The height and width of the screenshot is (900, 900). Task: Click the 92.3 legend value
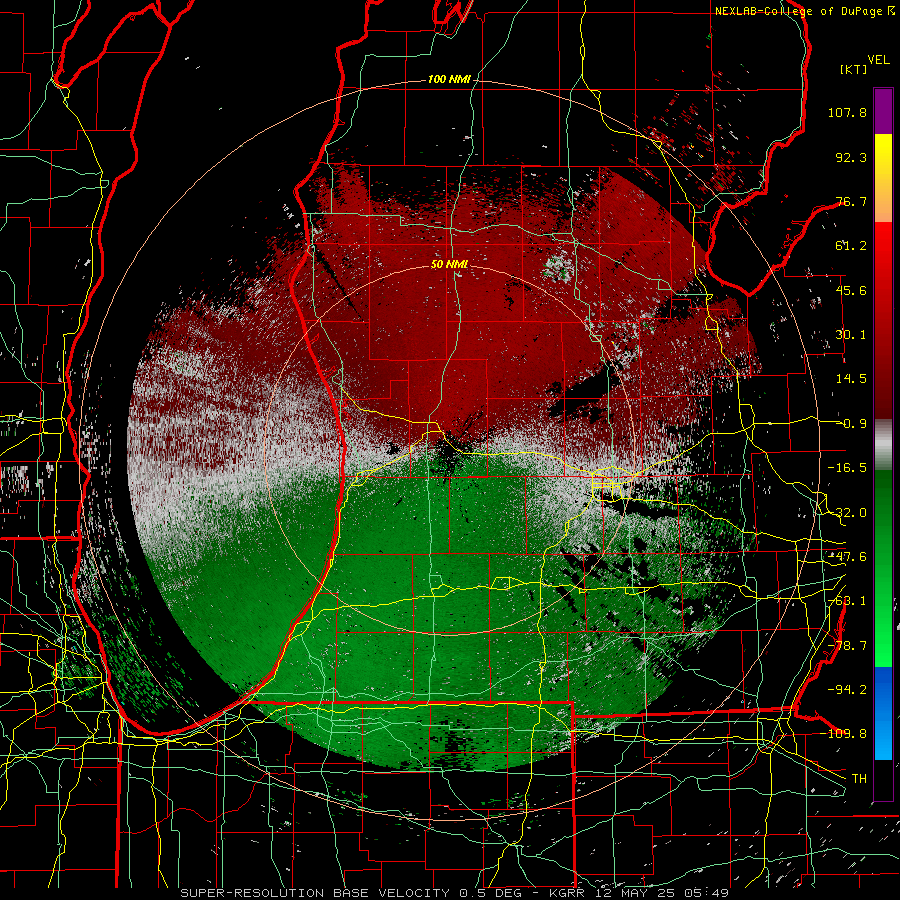[x=851, y=157]
